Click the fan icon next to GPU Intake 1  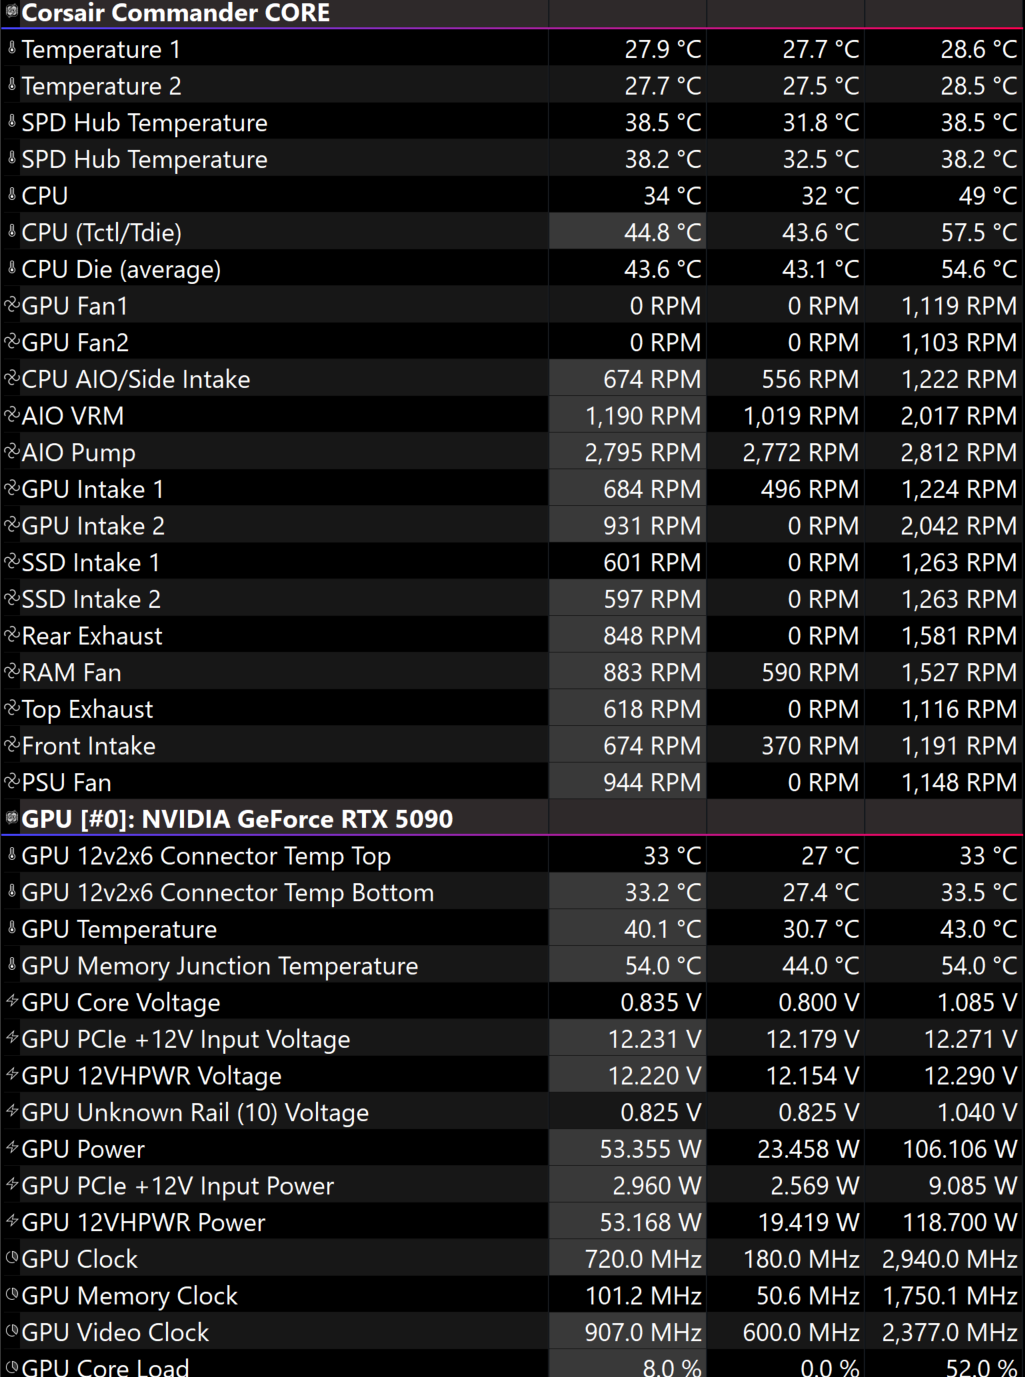(x=12, y=489)
